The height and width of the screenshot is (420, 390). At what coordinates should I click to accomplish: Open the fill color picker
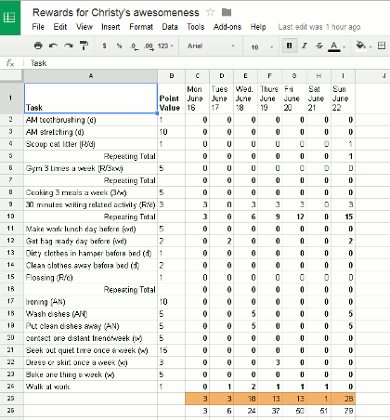click(361, 45)
